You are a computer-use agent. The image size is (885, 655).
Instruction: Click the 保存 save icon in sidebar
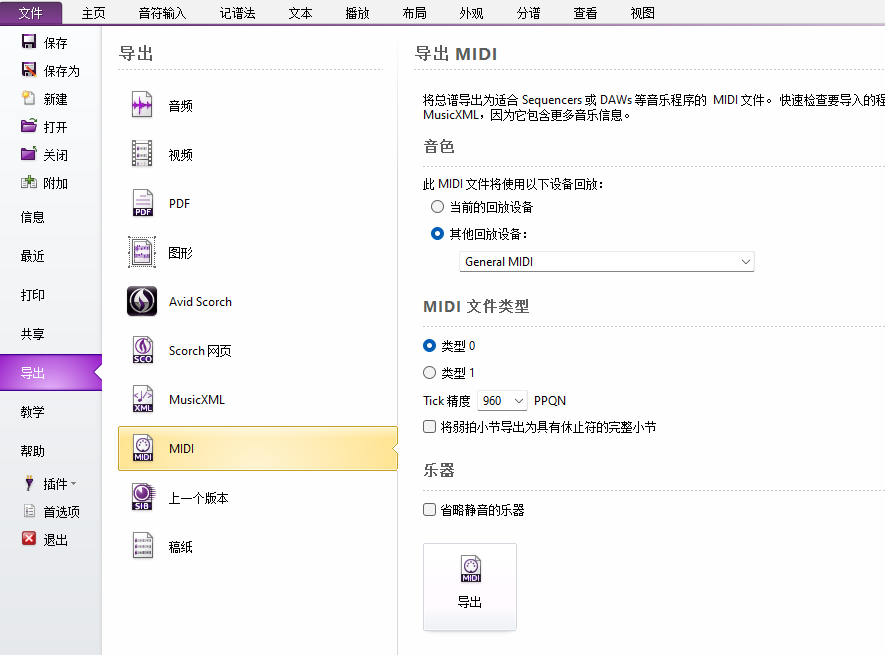point(29,43)
